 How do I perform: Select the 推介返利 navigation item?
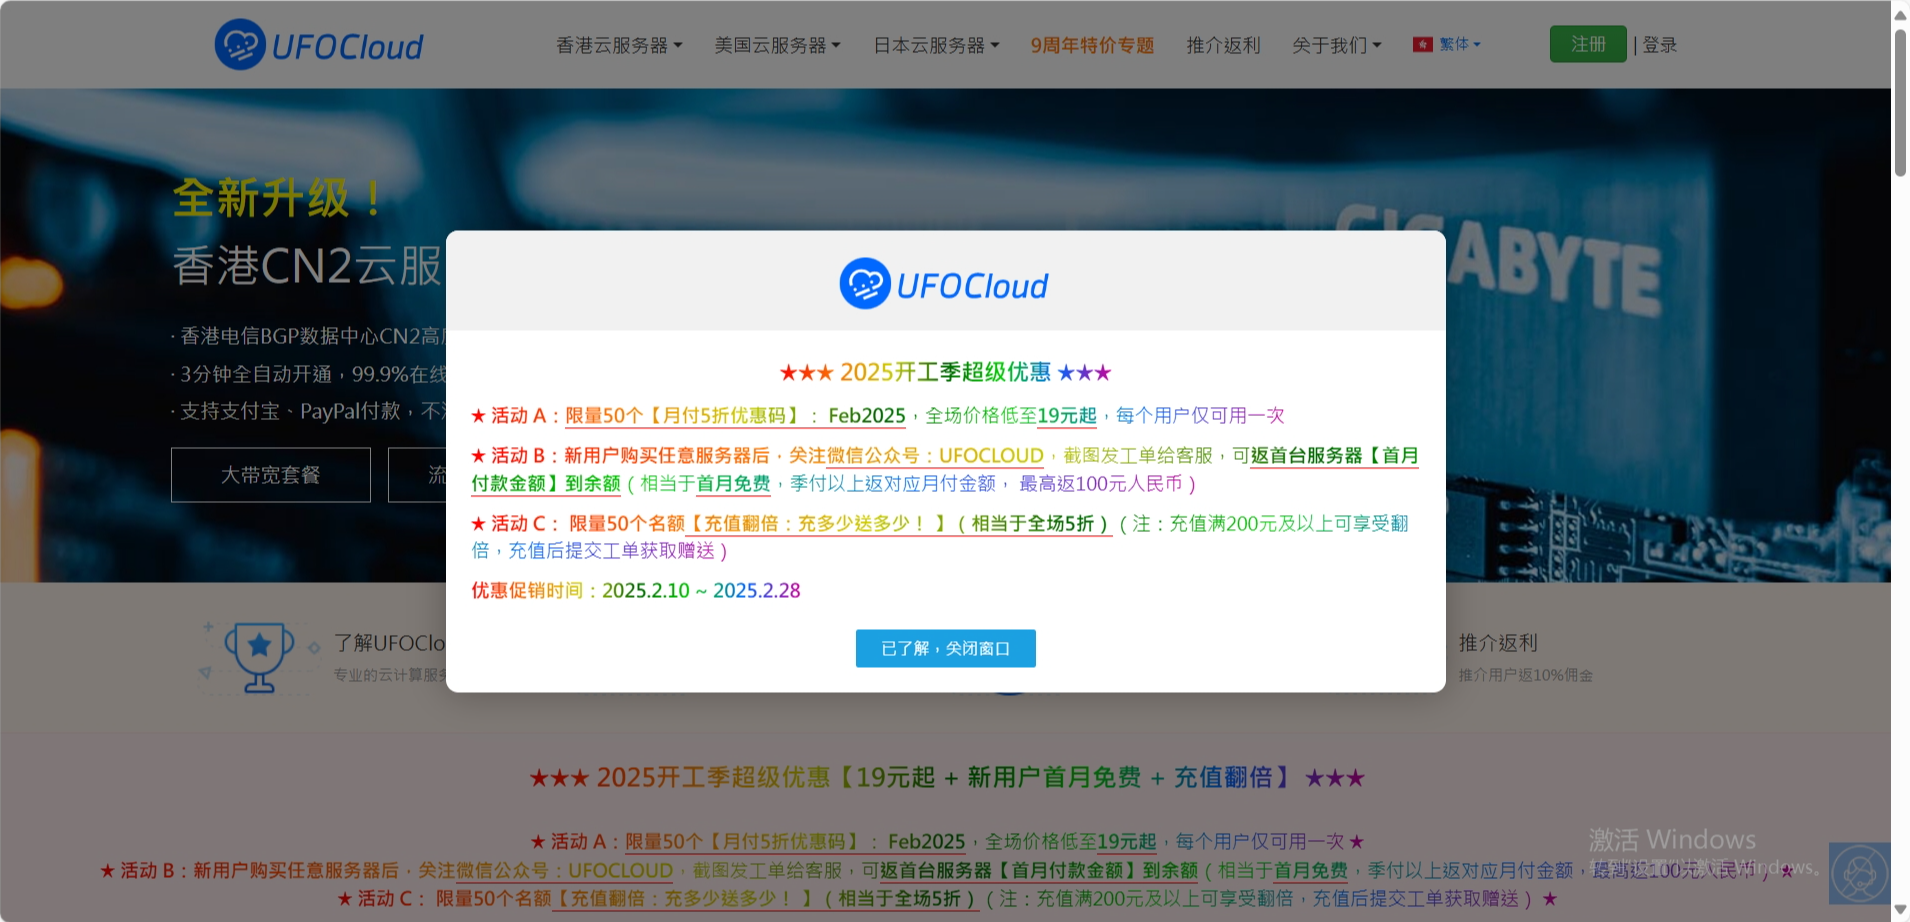tap(1222, 44)
